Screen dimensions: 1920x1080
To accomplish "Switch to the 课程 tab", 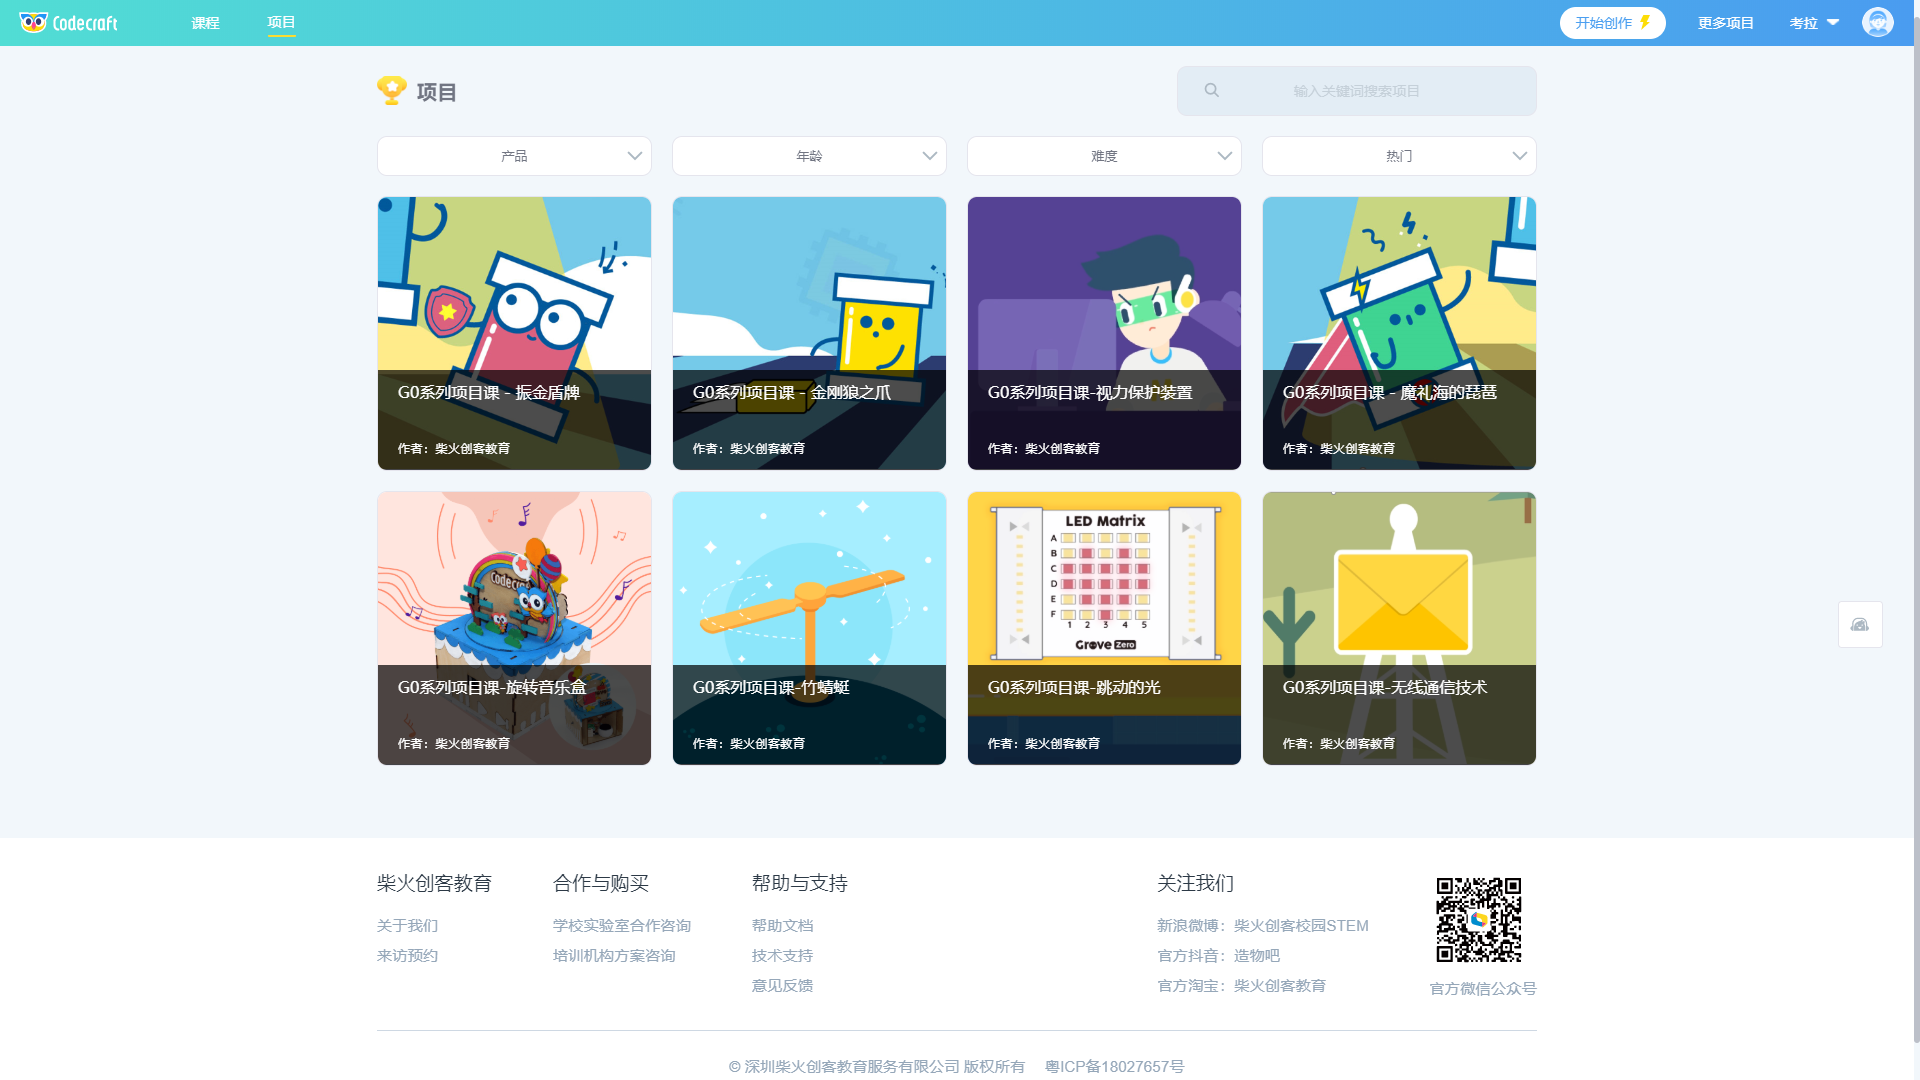I will (206, 23).
